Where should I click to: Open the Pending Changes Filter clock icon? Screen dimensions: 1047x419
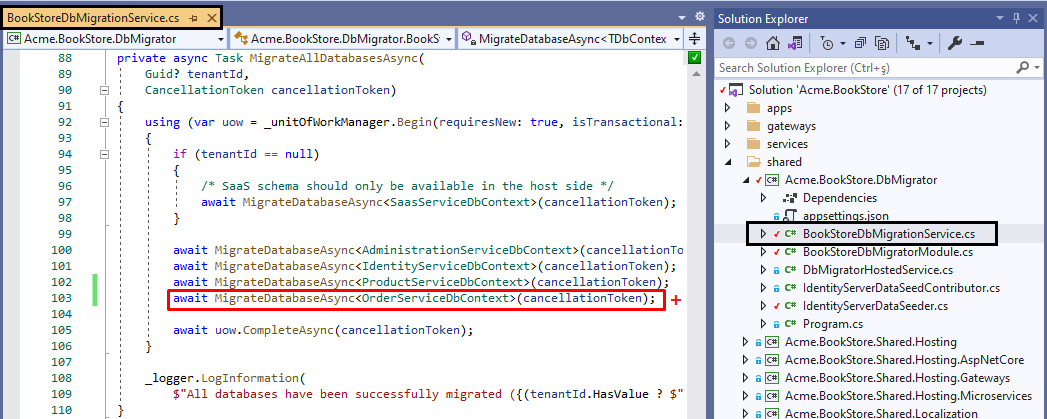tap(827, 43)
